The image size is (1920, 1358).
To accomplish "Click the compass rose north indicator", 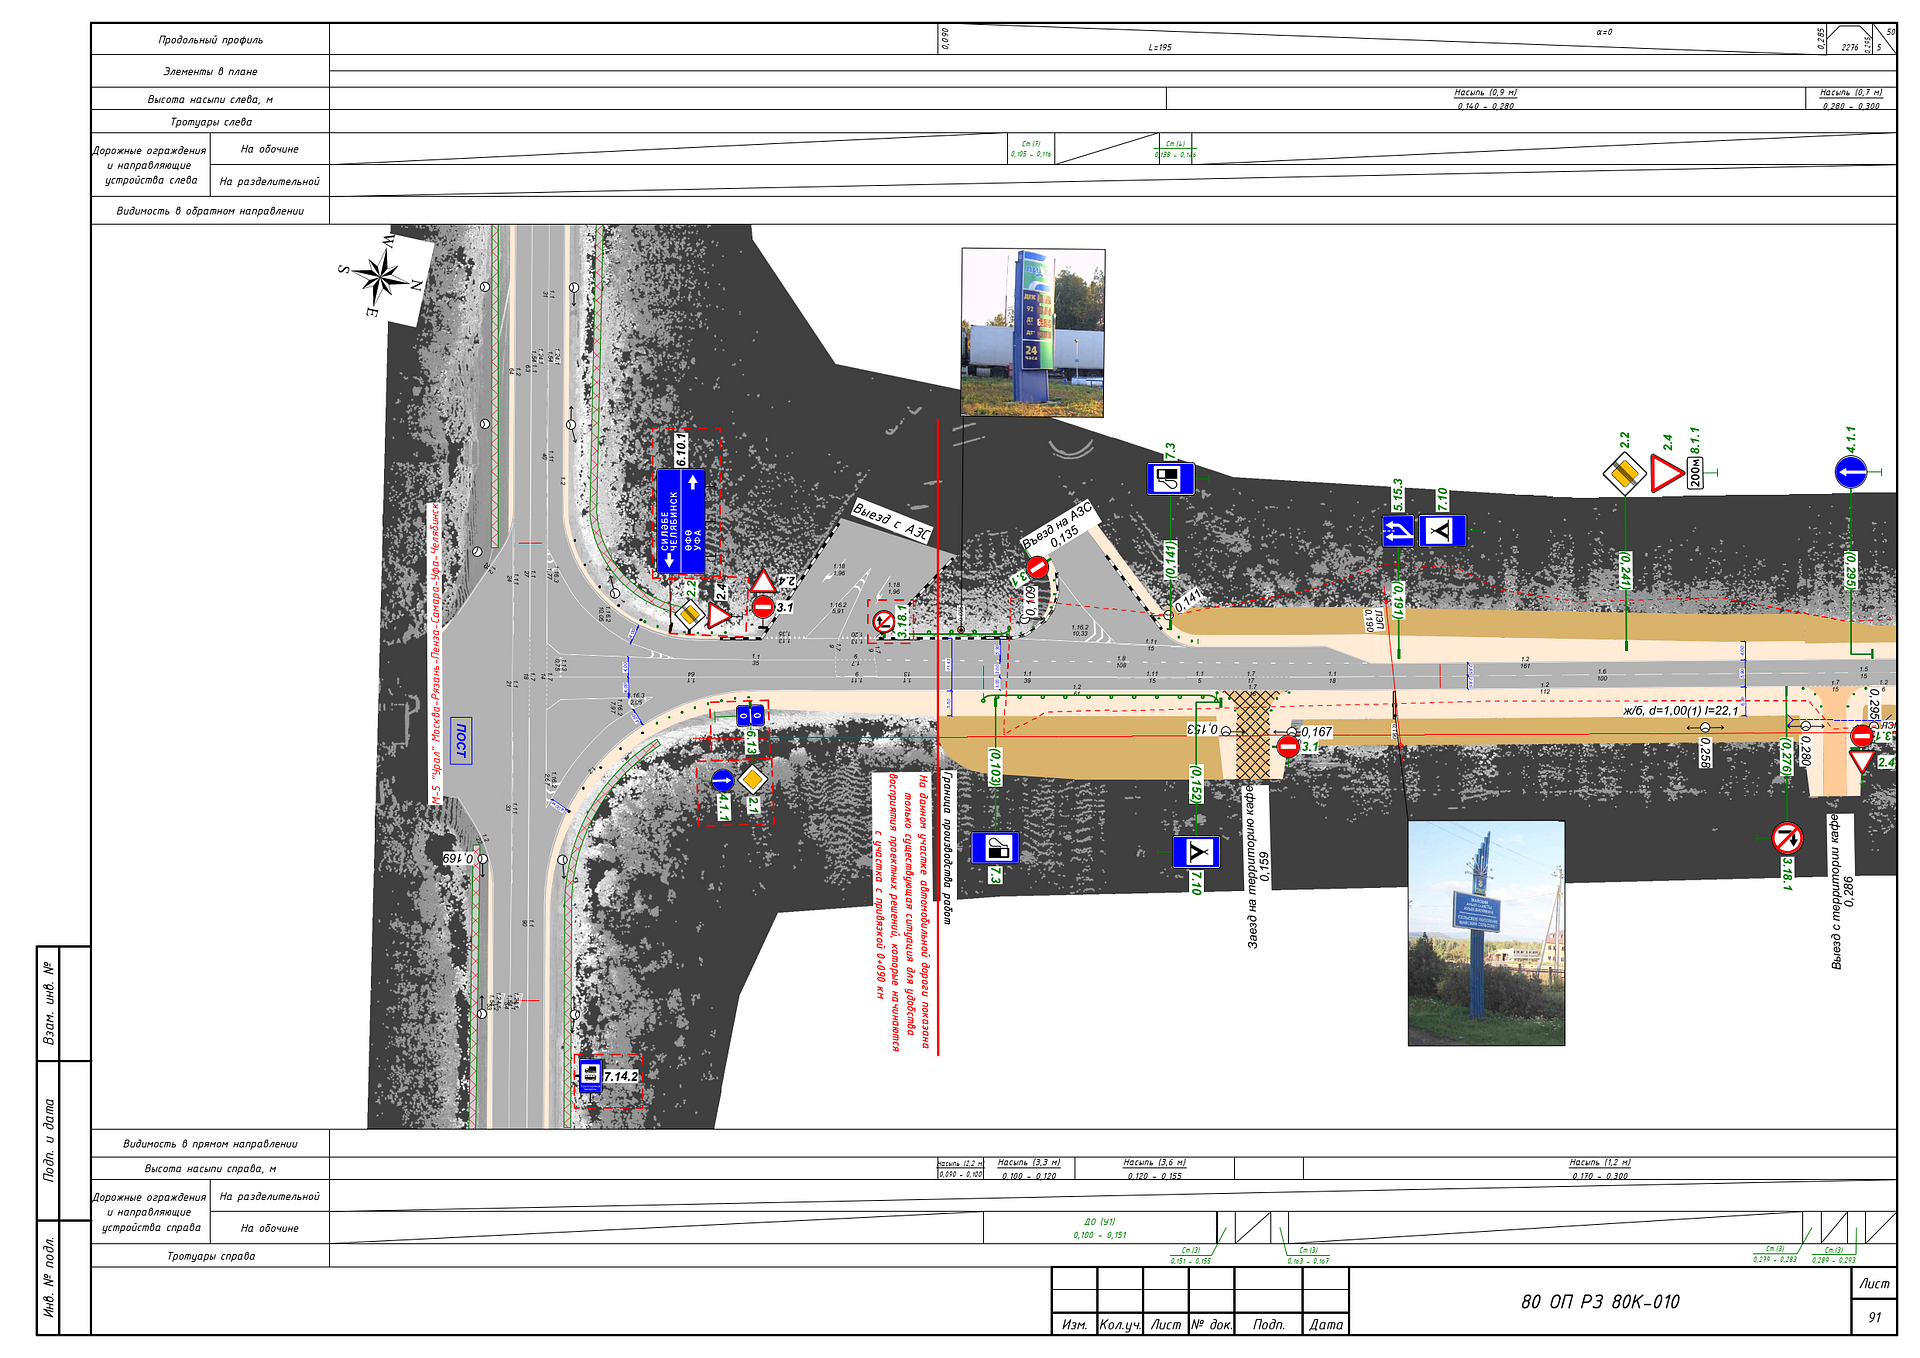I will (381, 276).
